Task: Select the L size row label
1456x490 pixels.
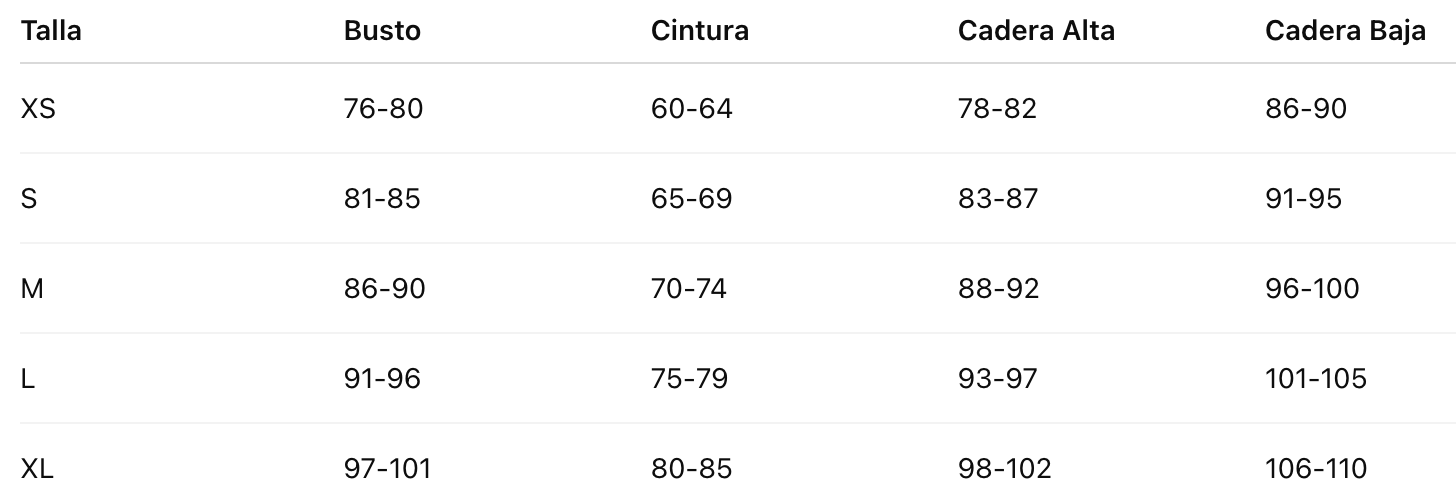Action: pyautogui.click(x=28, y=378)
